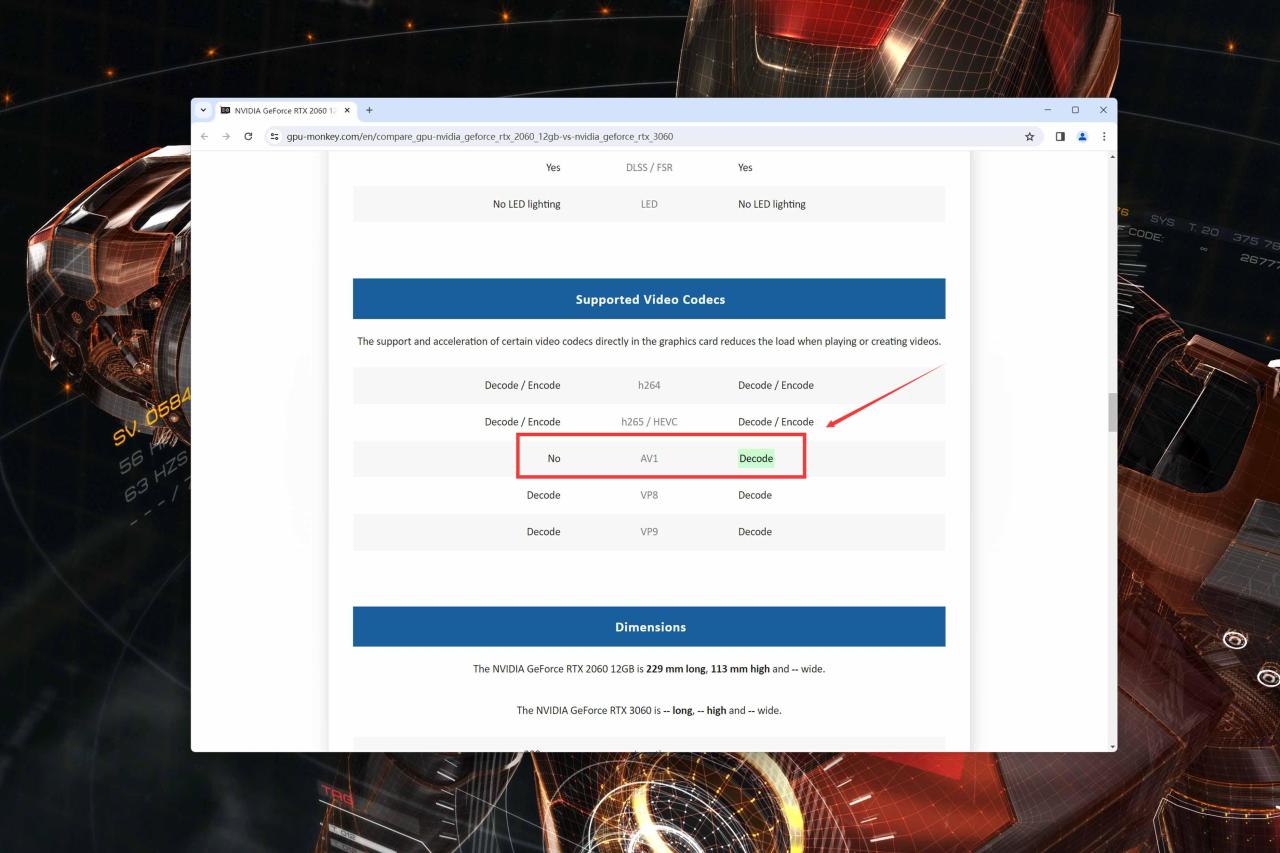Click the VP8 codec label
Image resolution: width=1280 pixels, height=853 pixels.
coord(649,495)
